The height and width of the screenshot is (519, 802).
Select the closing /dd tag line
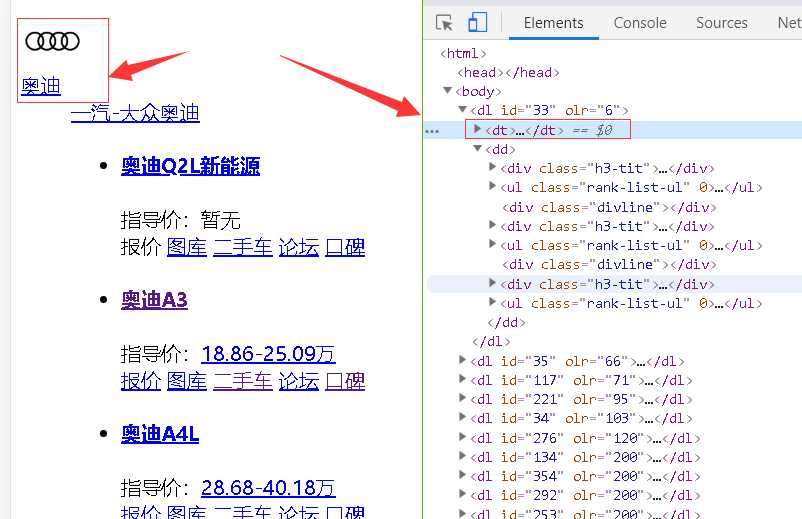[506, 322]
